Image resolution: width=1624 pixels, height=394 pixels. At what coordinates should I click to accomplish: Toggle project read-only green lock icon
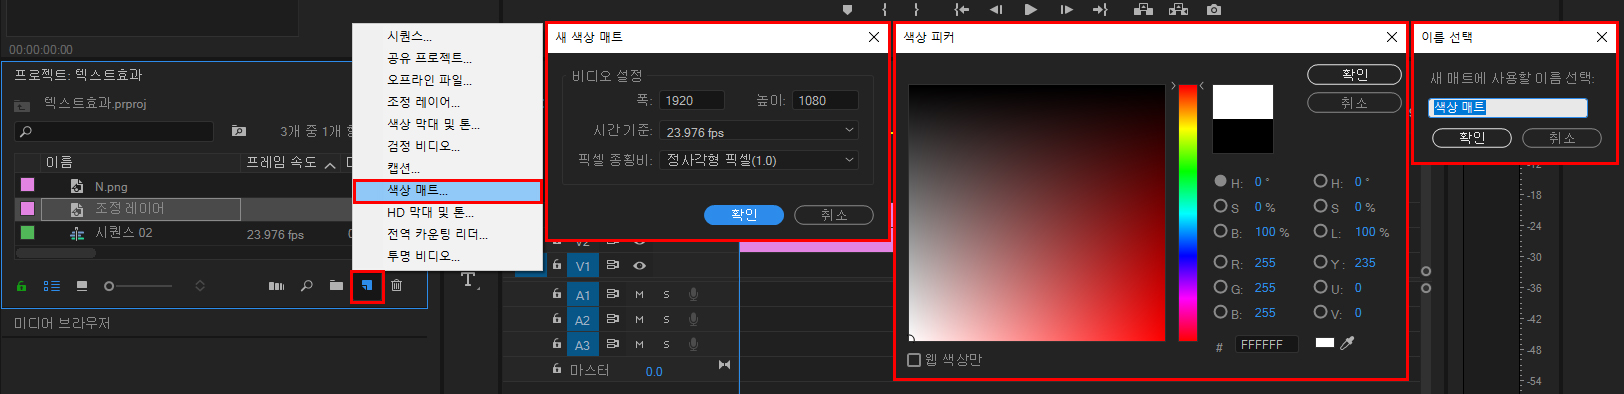[x=21, y=286]
